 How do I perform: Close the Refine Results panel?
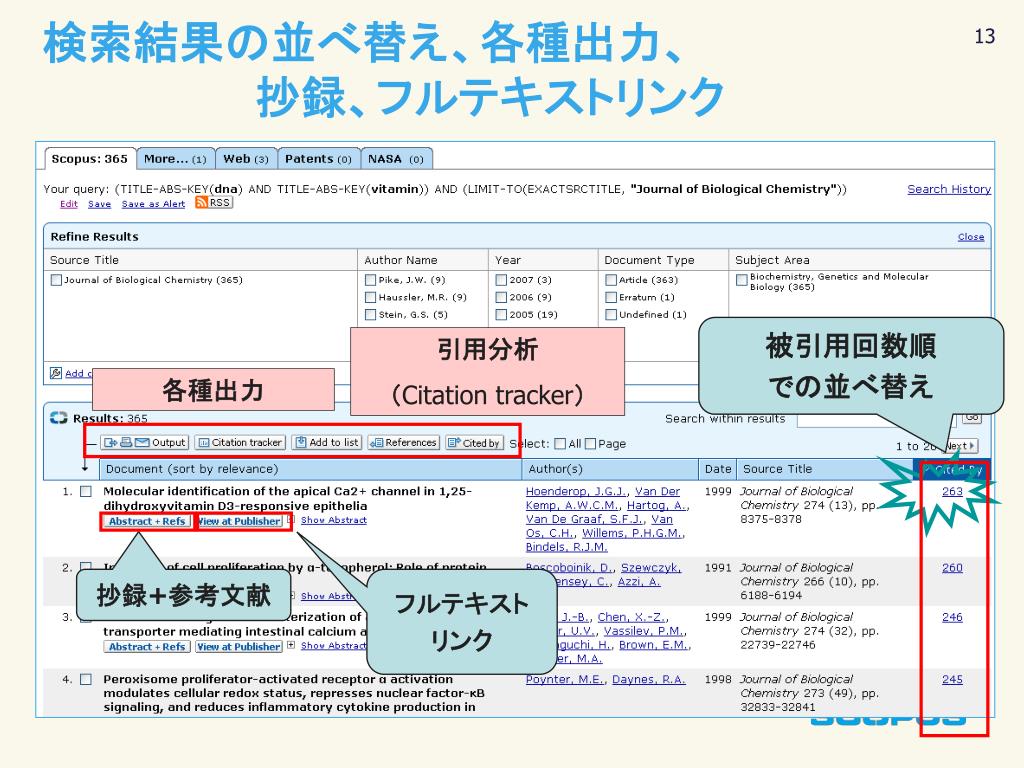coord(970,237)
